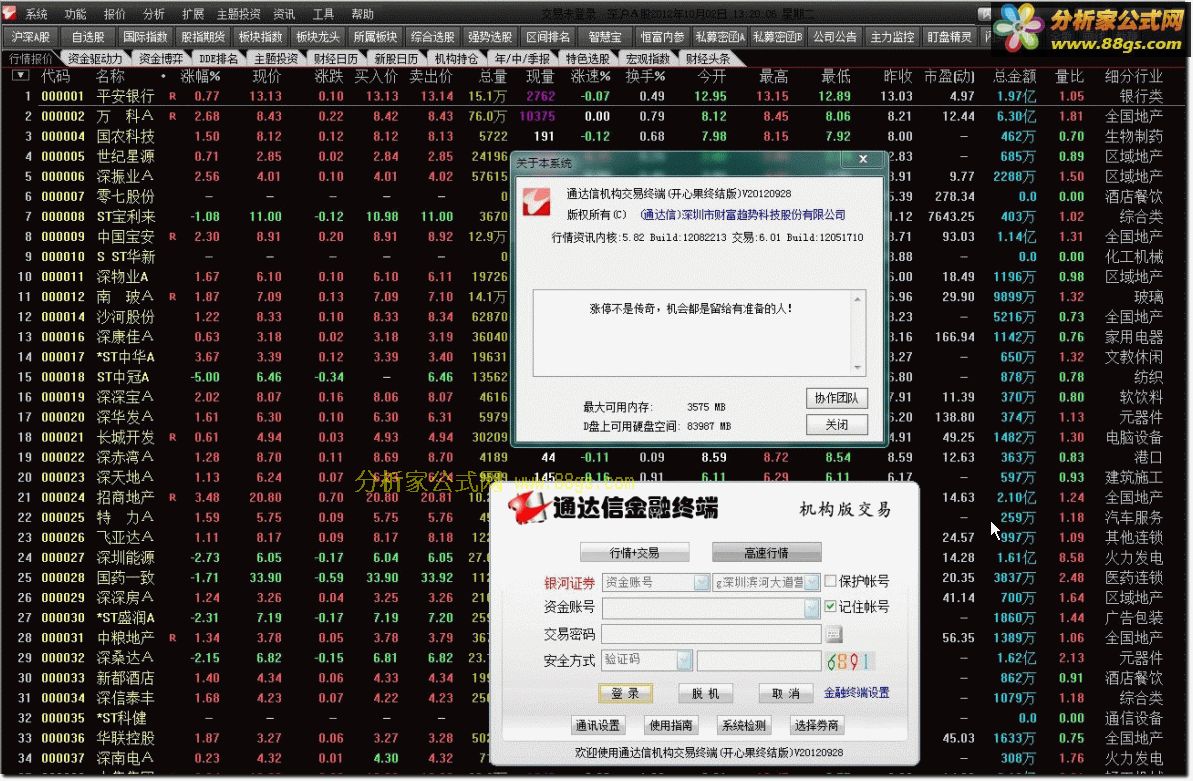
Task: Click 系统检测 button
Action: (x=743, y=725)
